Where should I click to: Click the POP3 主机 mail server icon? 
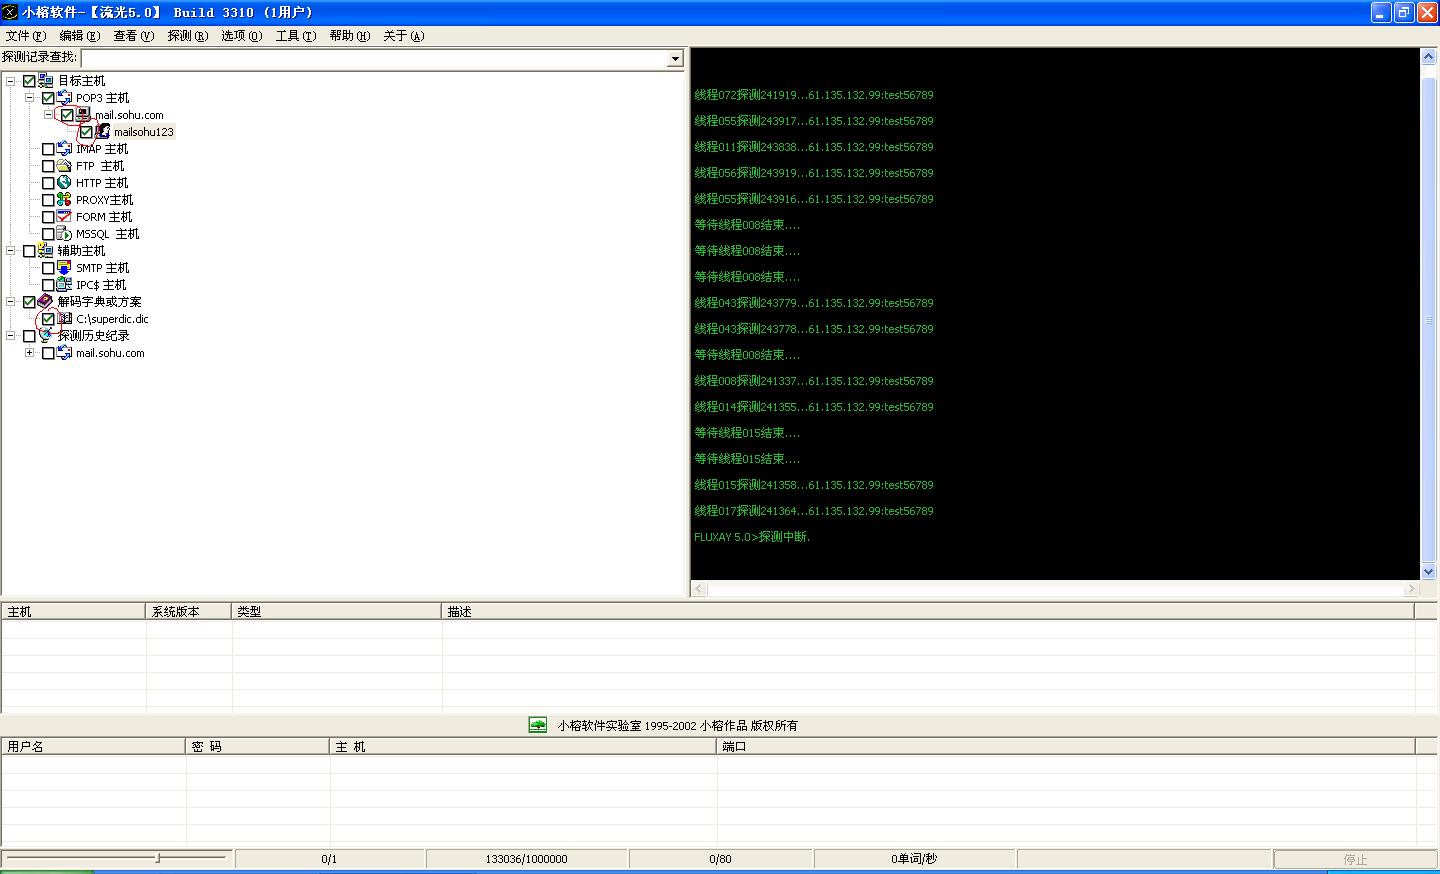coord(65,98)
